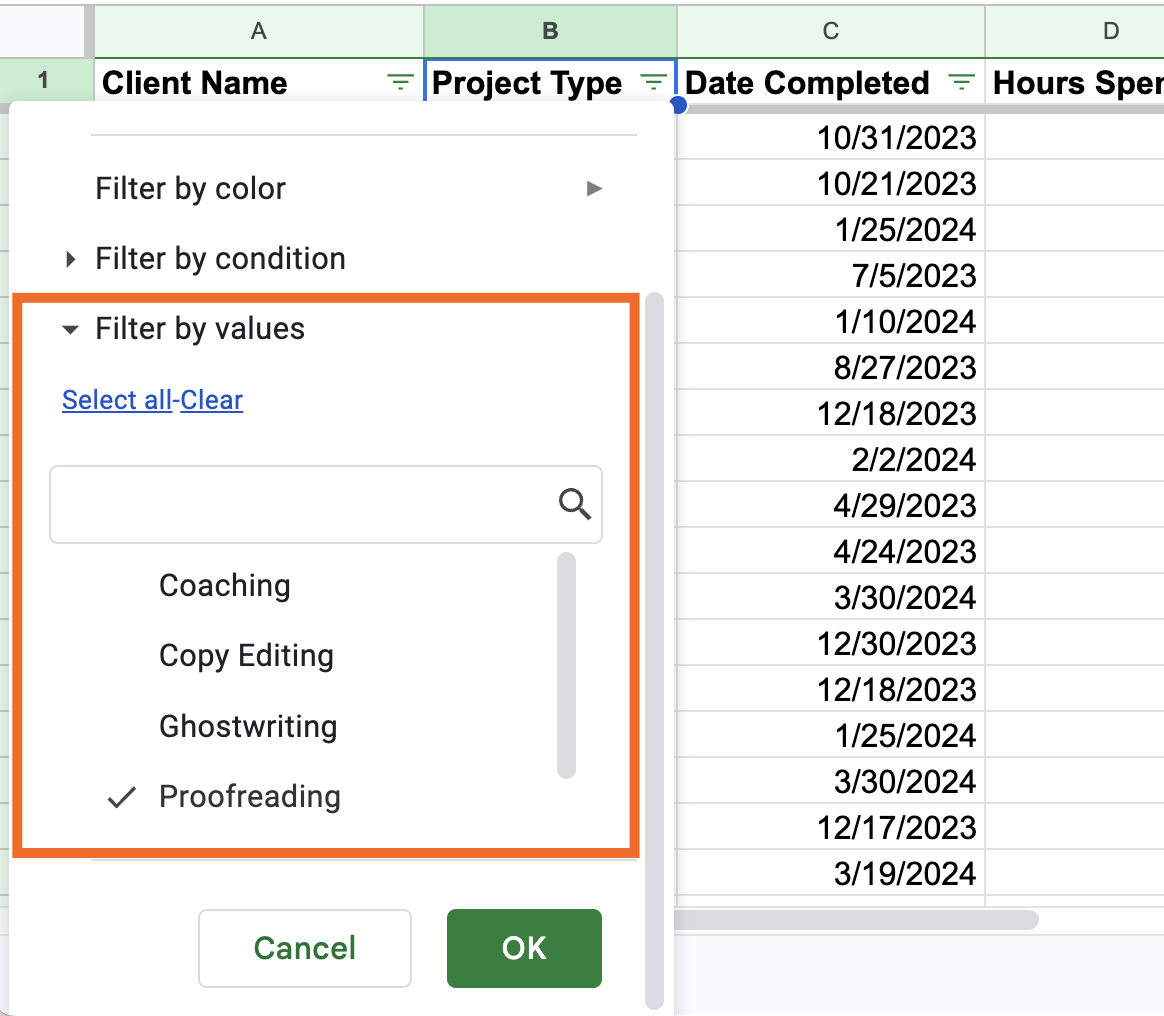The image size is (1164, 1016).
Task: Check the Ghostwriting value
Action: click(x=249, y=726)
